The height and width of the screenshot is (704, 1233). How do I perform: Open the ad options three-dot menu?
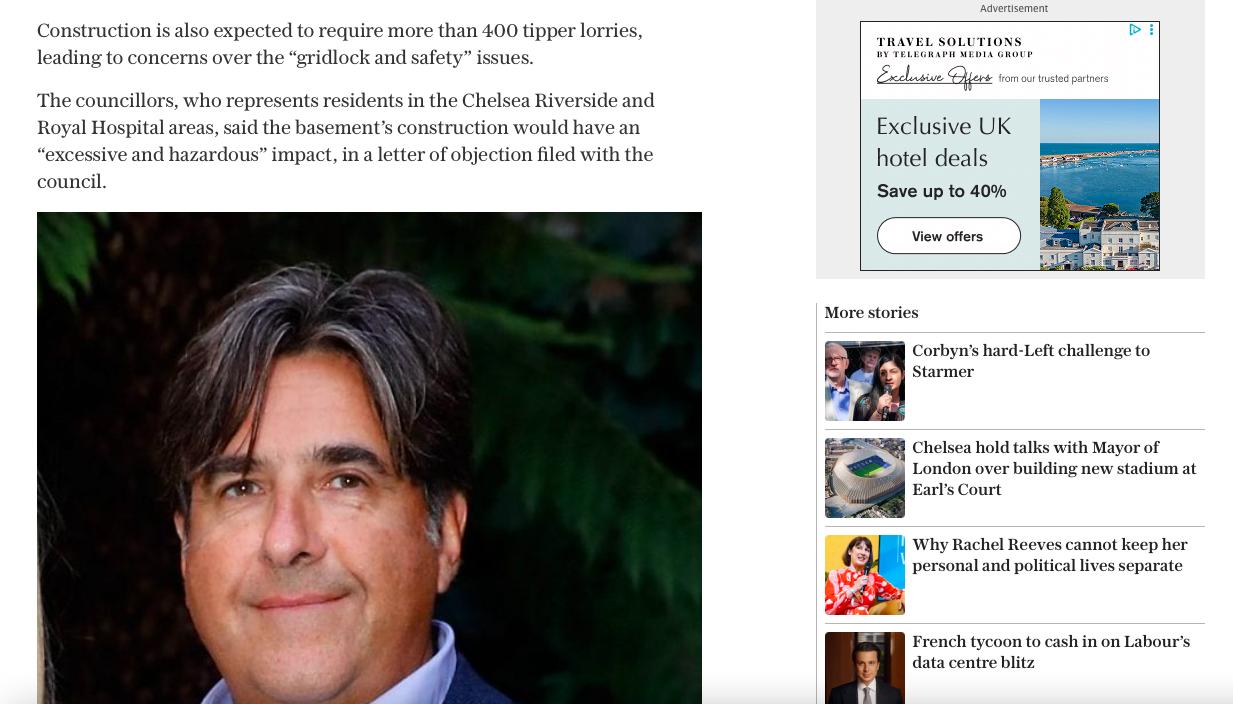1151,30
